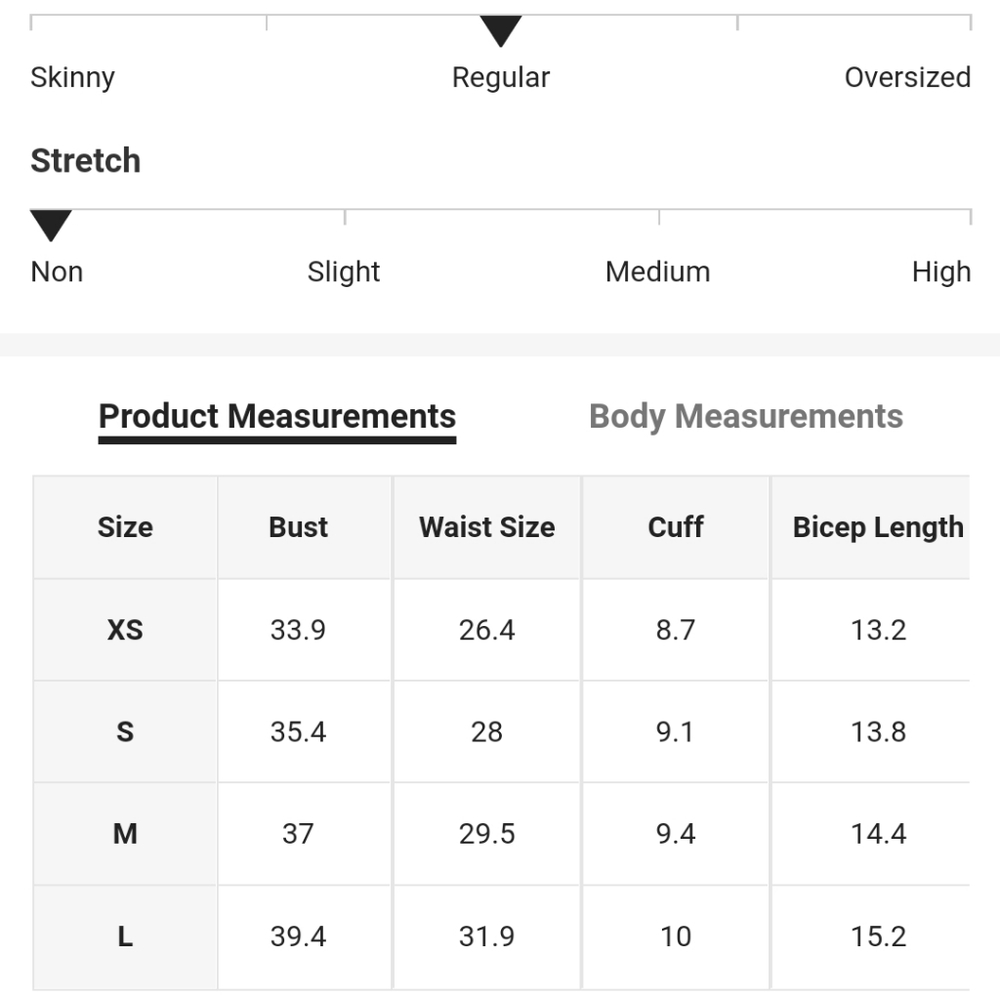
Task: Switch to the Body Measurements tab
Action: point(746,416)
